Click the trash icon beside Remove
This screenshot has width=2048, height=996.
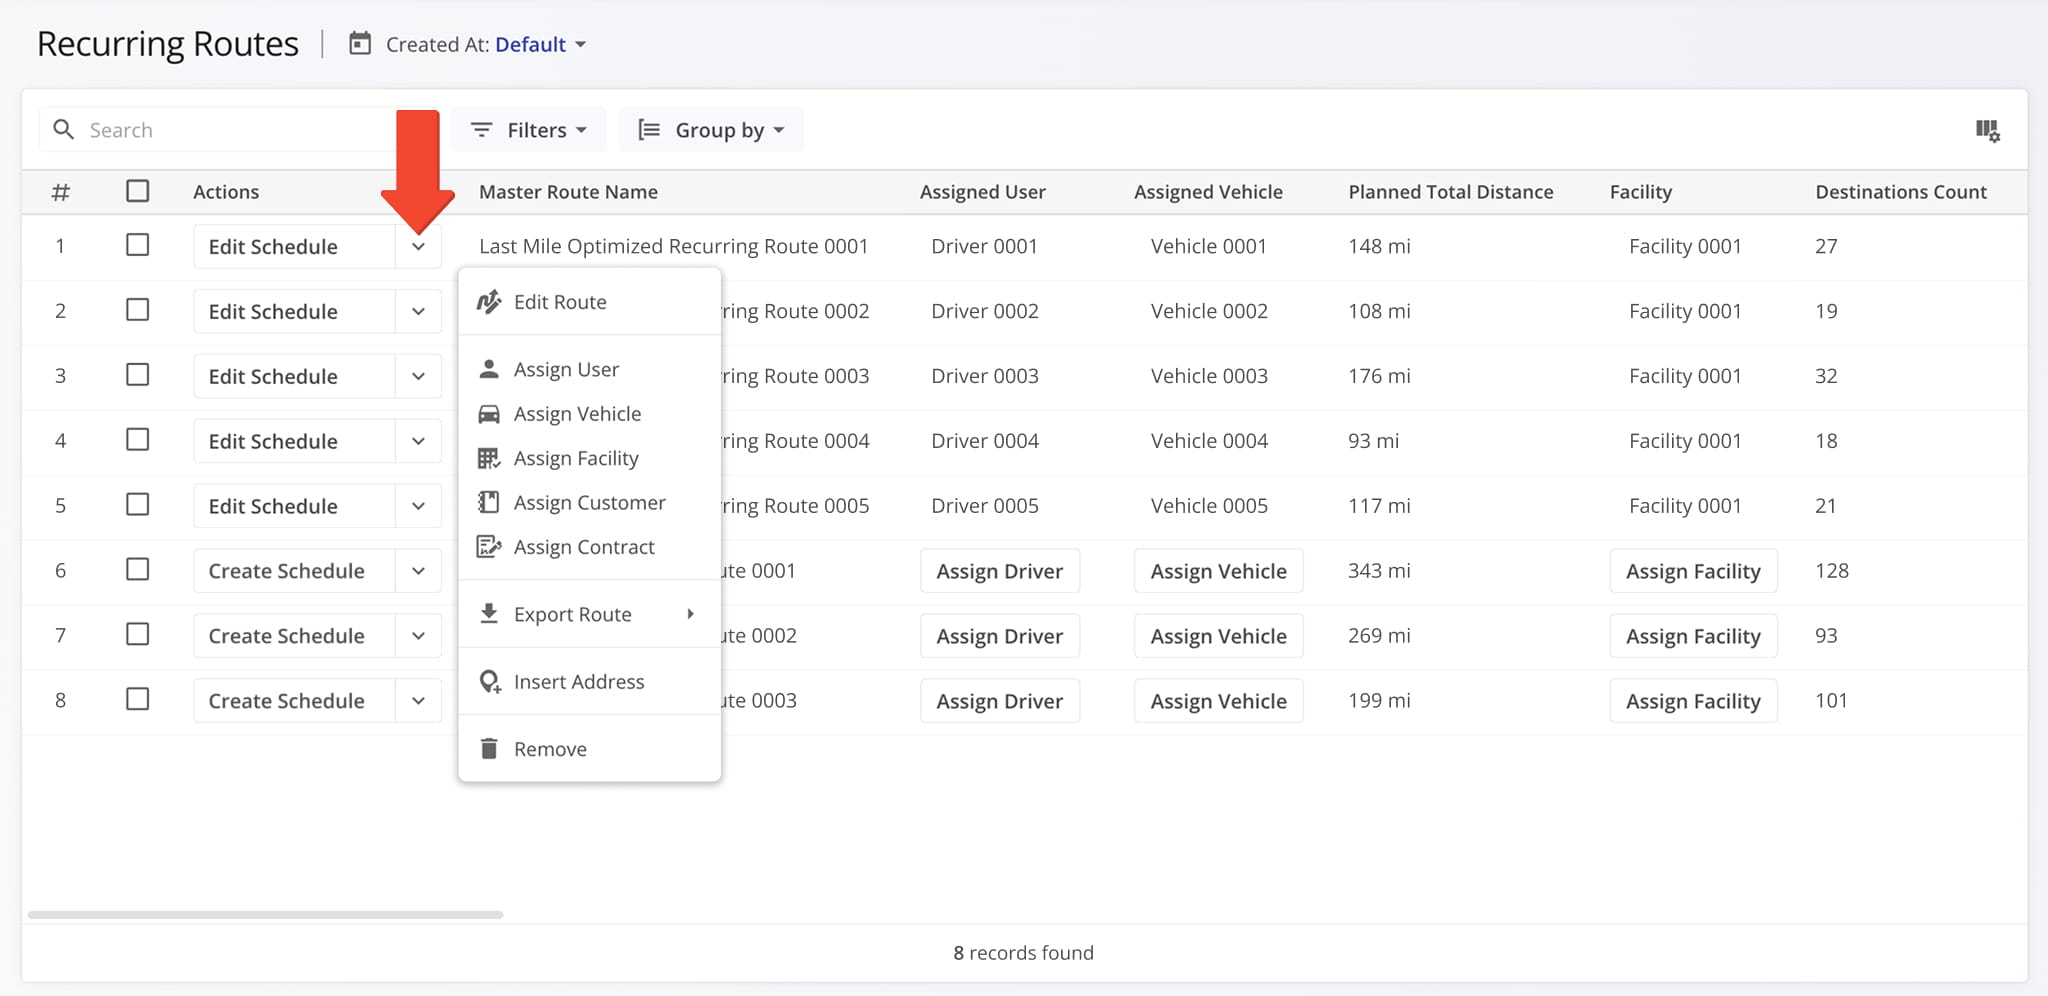tap(489, 748)
